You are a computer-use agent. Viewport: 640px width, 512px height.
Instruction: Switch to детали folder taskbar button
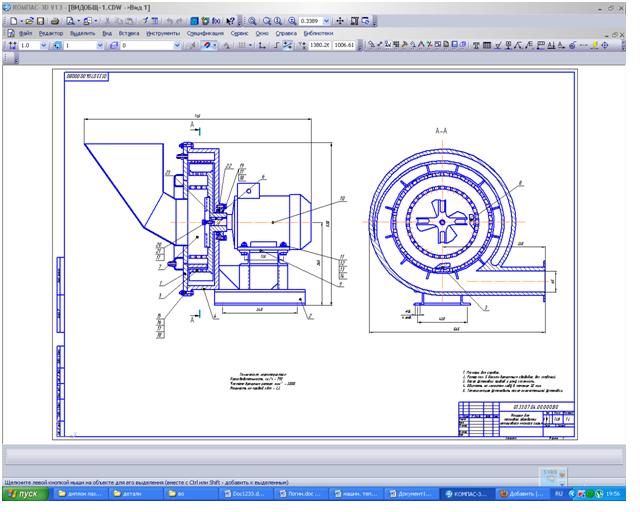coord(136,494)
